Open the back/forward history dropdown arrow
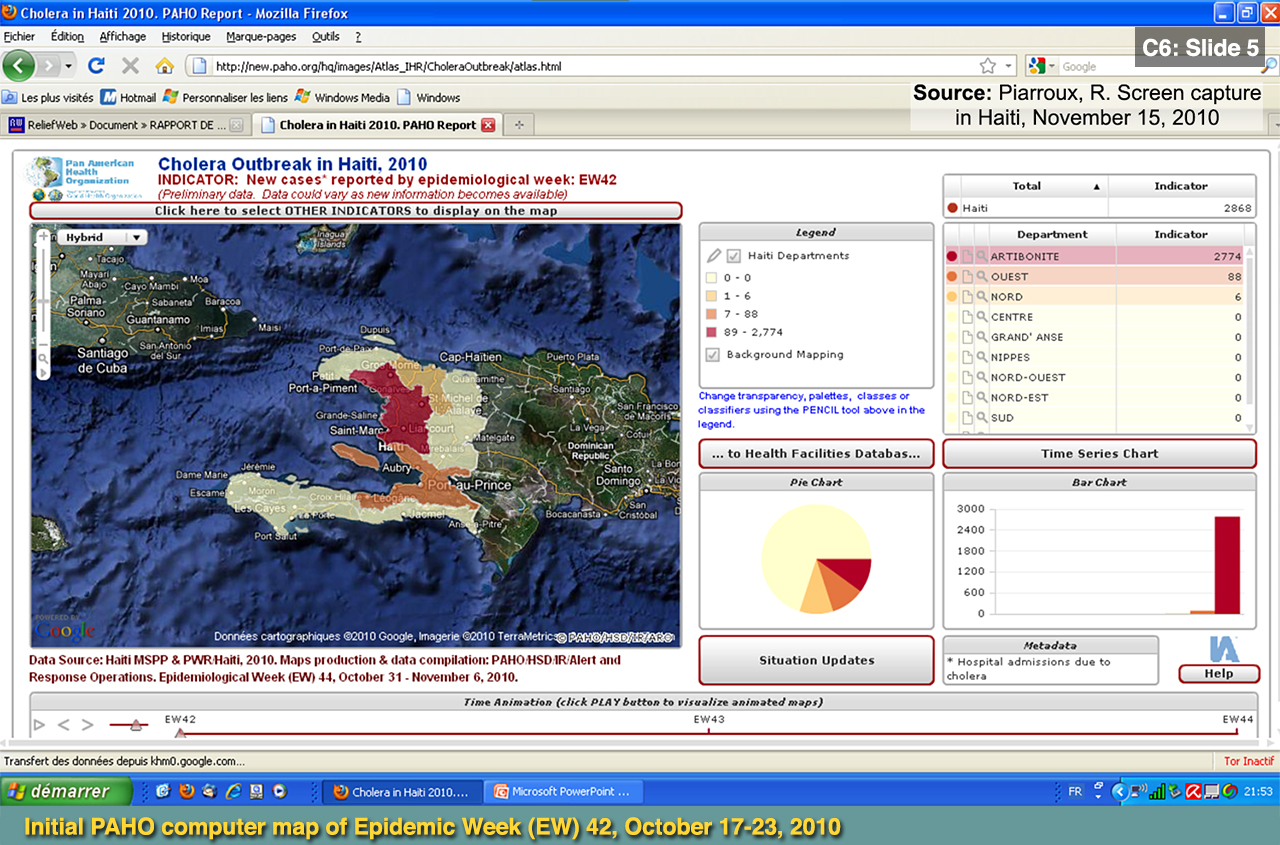The image size is (1280, 845). click(69, 66)
